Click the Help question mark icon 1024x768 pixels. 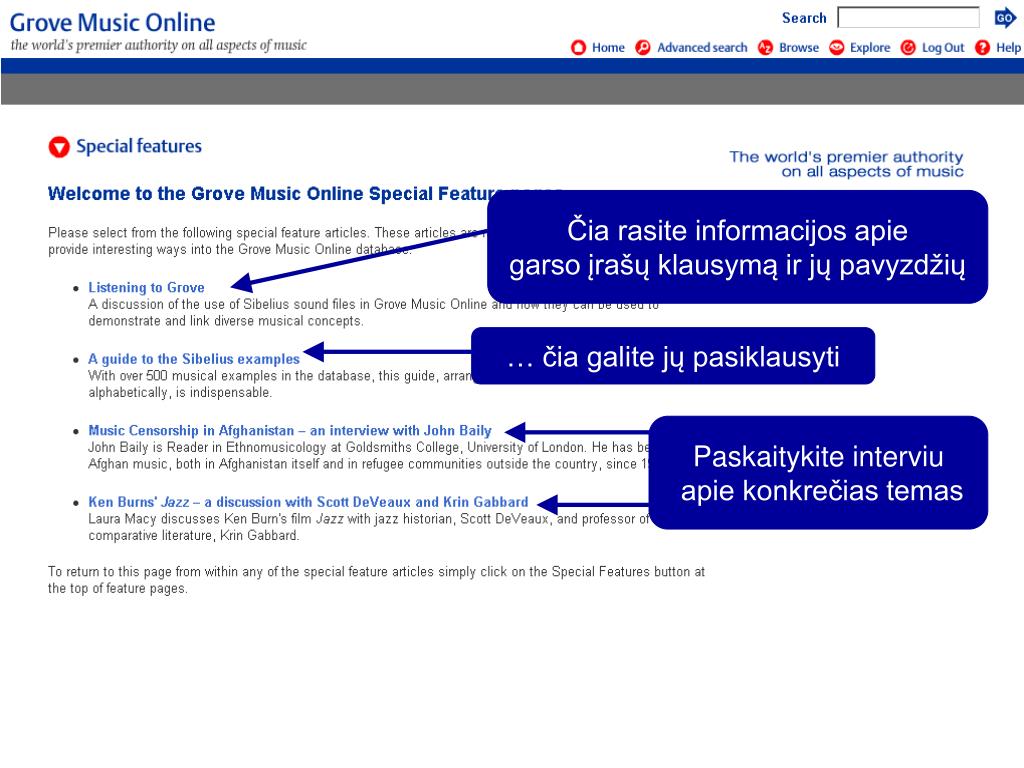982,48
